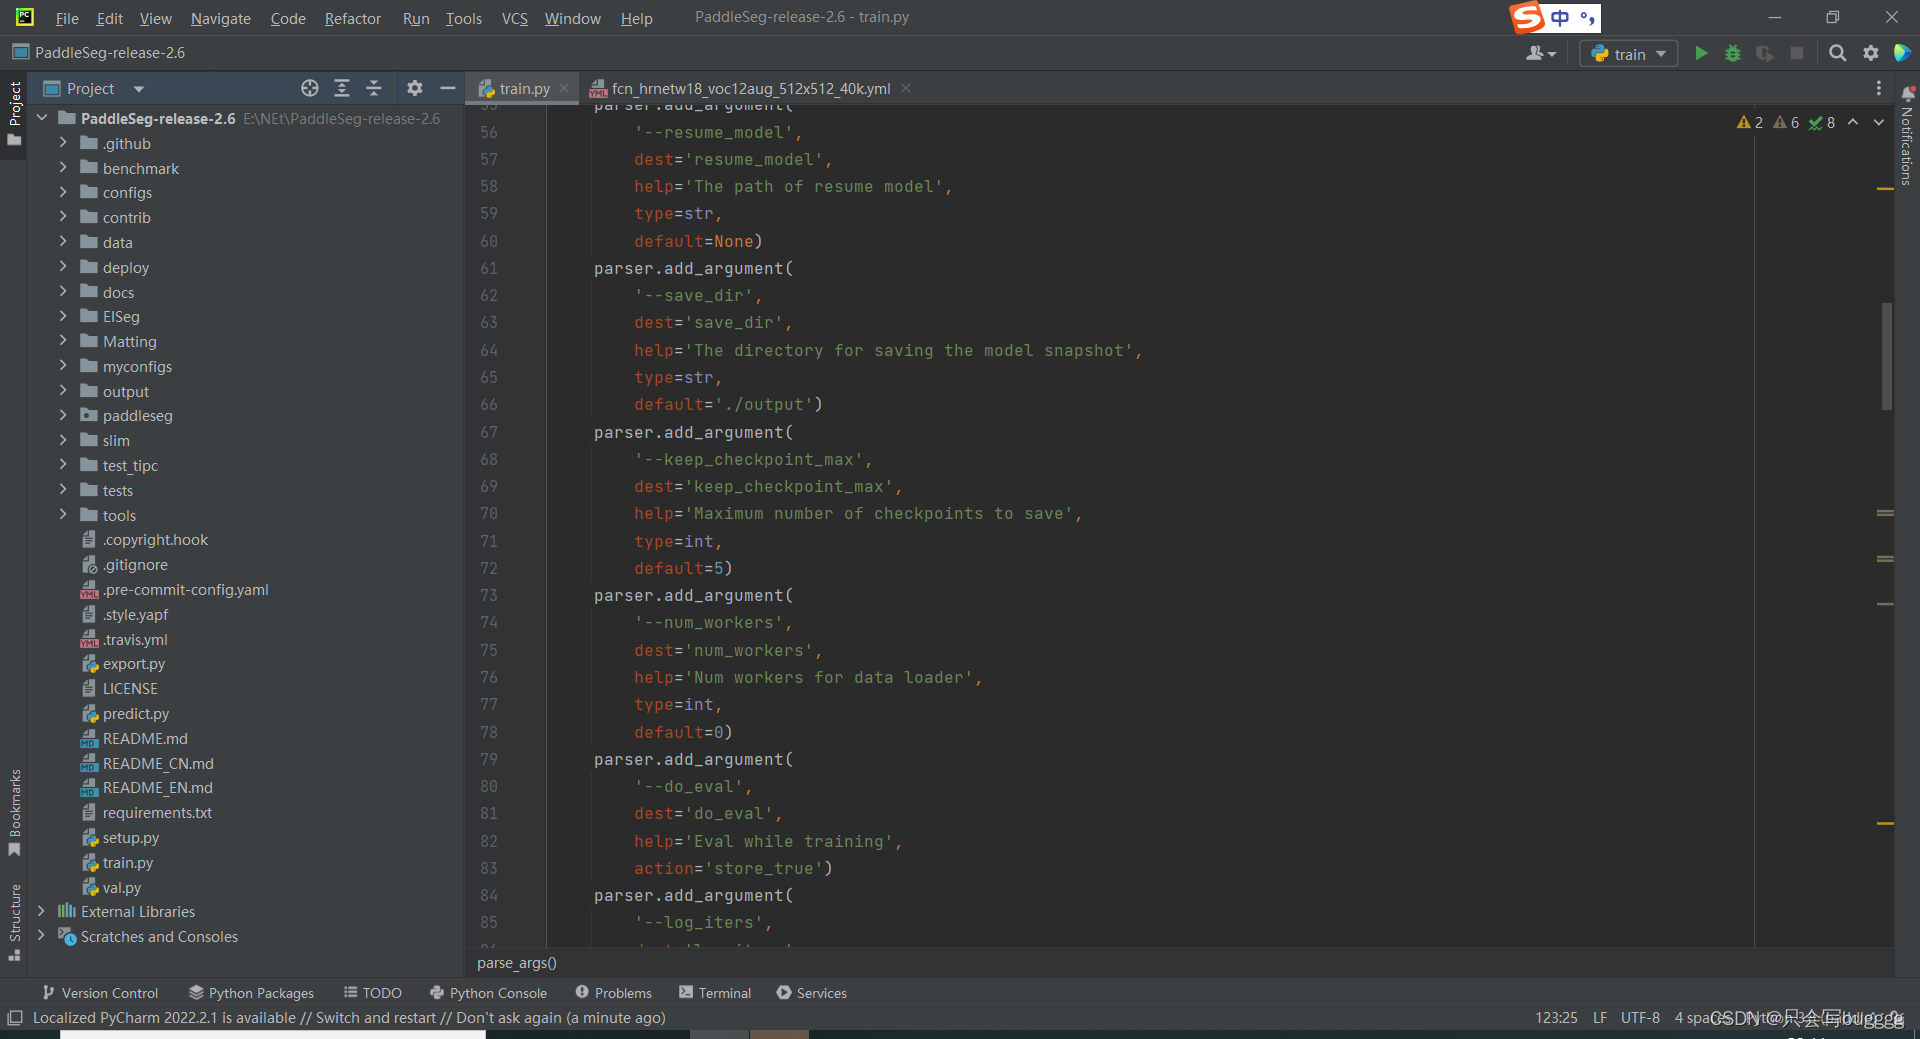Toggle tool window quick-access icon in status bar
The image size is (1920, 1039).
(x=15, y=1018)
